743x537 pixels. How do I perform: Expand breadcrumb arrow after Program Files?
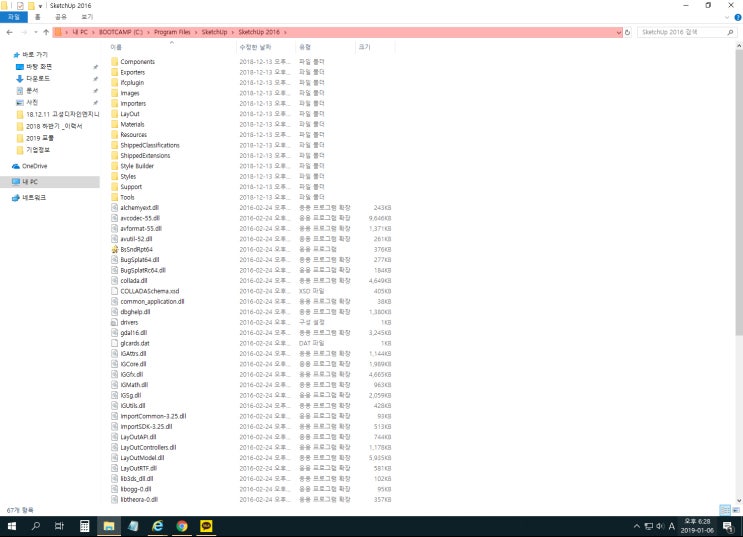(x=196, y=32)
